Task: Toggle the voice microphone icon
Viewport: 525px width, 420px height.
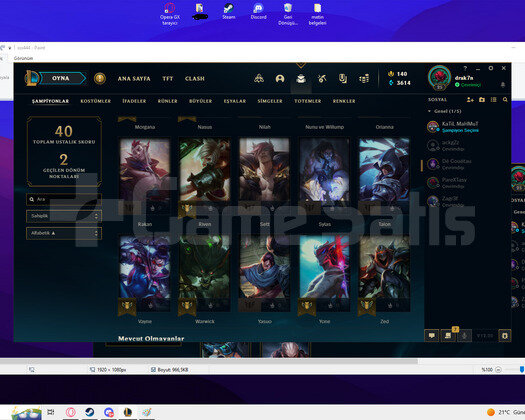Action: (464, 335)
